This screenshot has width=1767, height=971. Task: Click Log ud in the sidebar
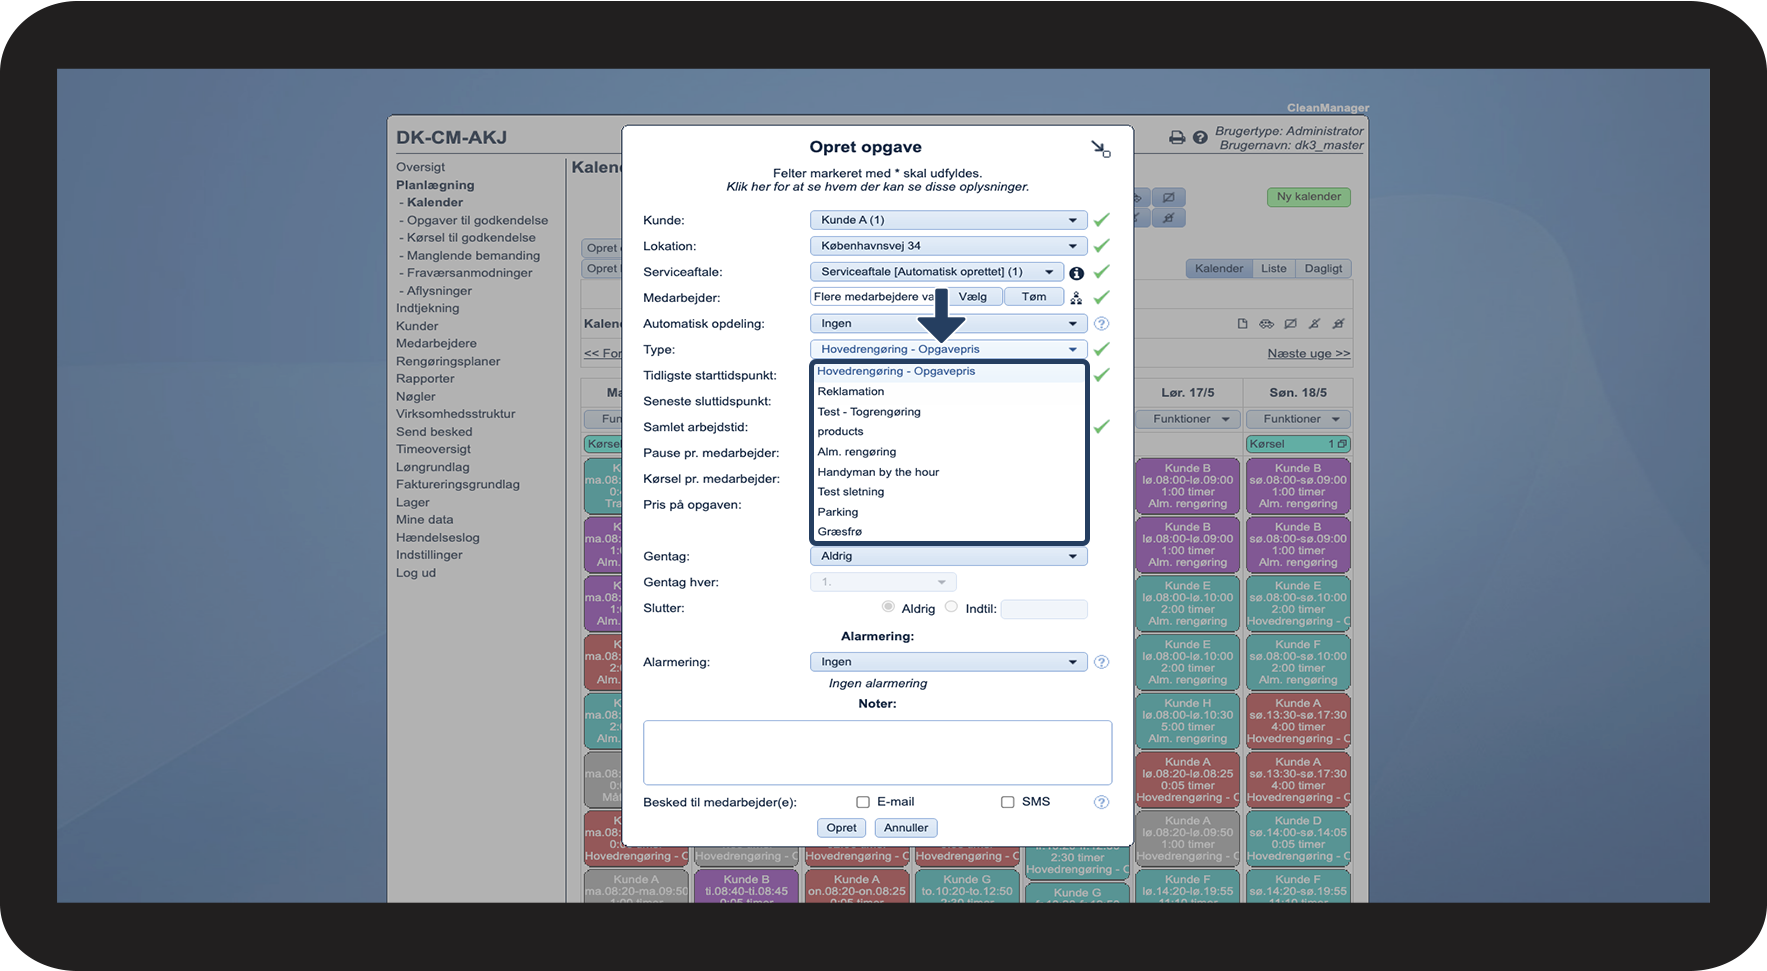pos(416,574)
